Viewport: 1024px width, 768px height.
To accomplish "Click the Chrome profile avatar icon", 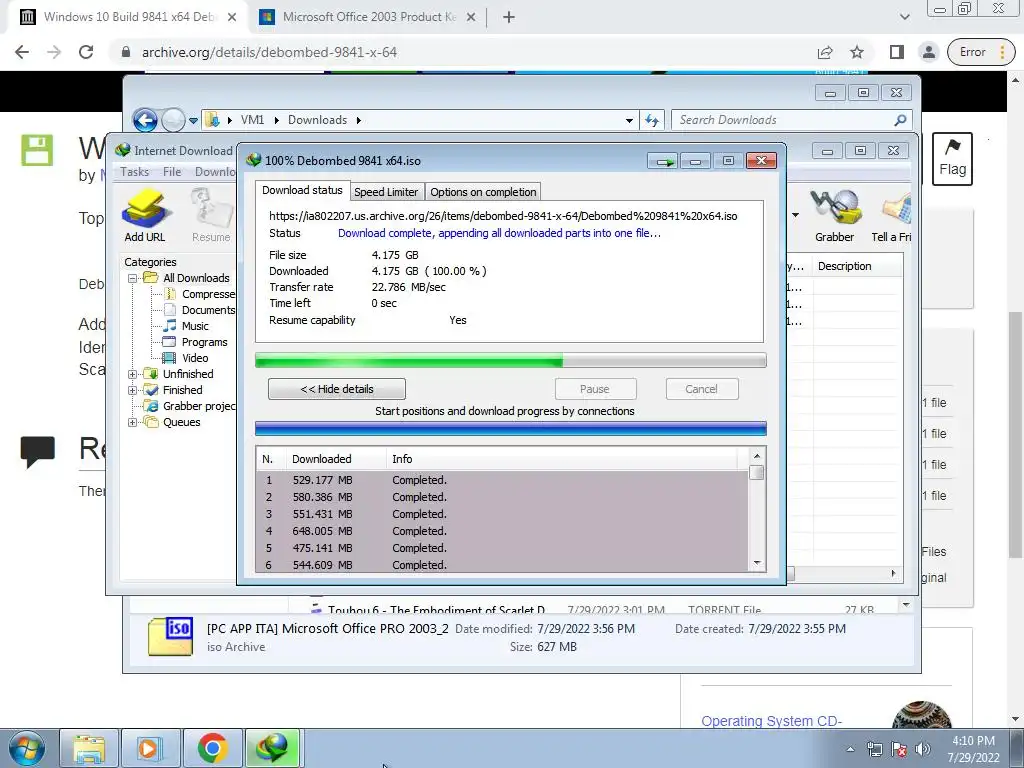I will tap(928, 52).
